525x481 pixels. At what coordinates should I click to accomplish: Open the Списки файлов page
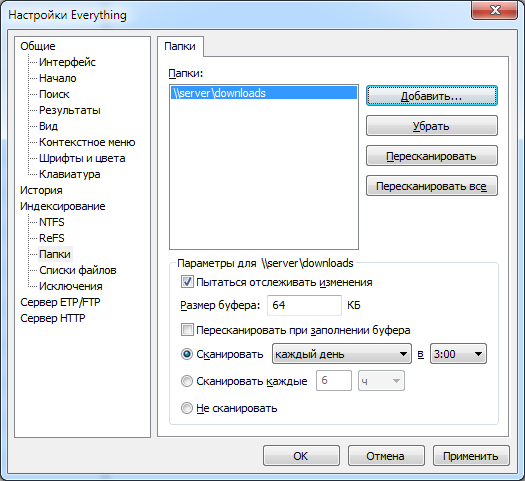[78, 270]
